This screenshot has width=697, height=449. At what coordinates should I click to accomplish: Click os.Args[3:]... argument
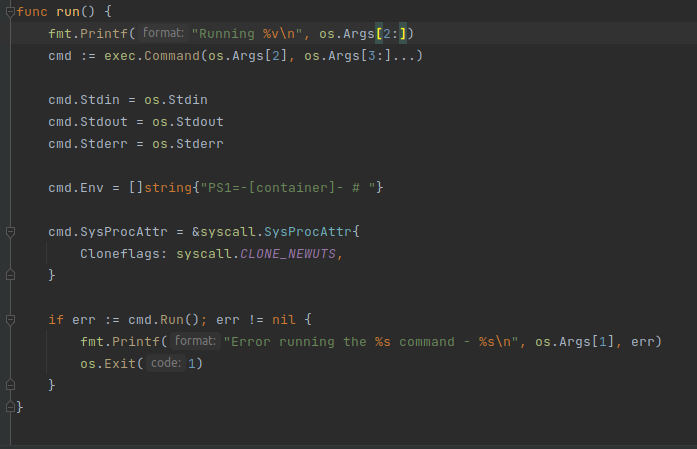(360, 56)
